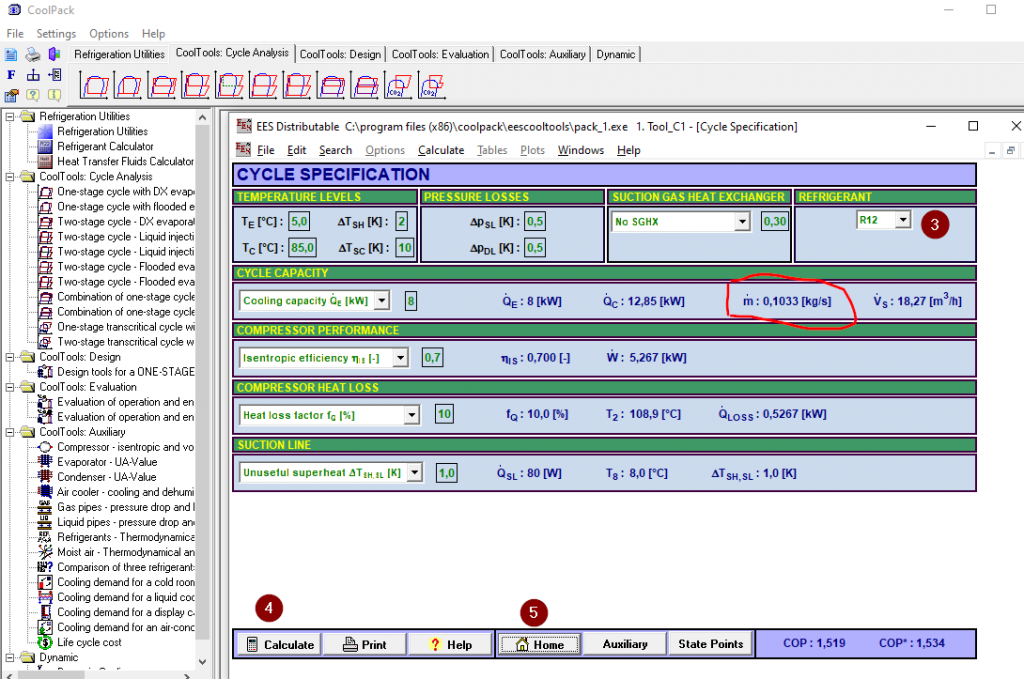Open the Calculate menu in EES
This screenshot has width=1024, height=679.
click(440, 150)
